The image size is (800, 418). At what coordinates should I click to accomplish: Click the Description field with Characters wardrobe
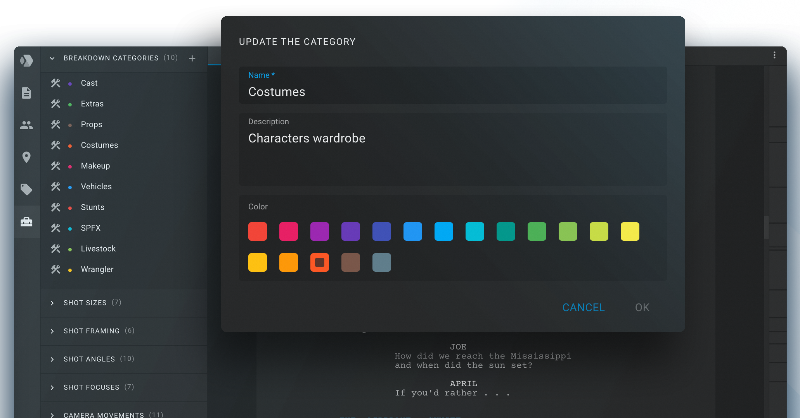click(x=453, y=150)
